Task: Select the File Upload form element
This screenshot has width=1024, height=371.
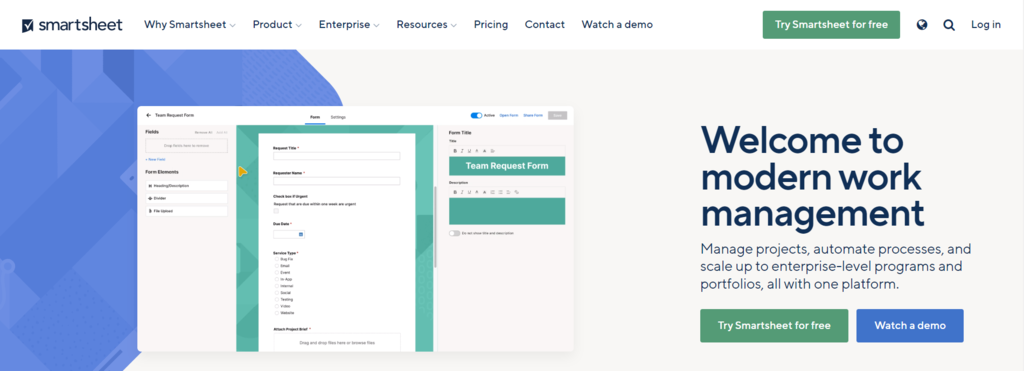Action: coord(186,211)
